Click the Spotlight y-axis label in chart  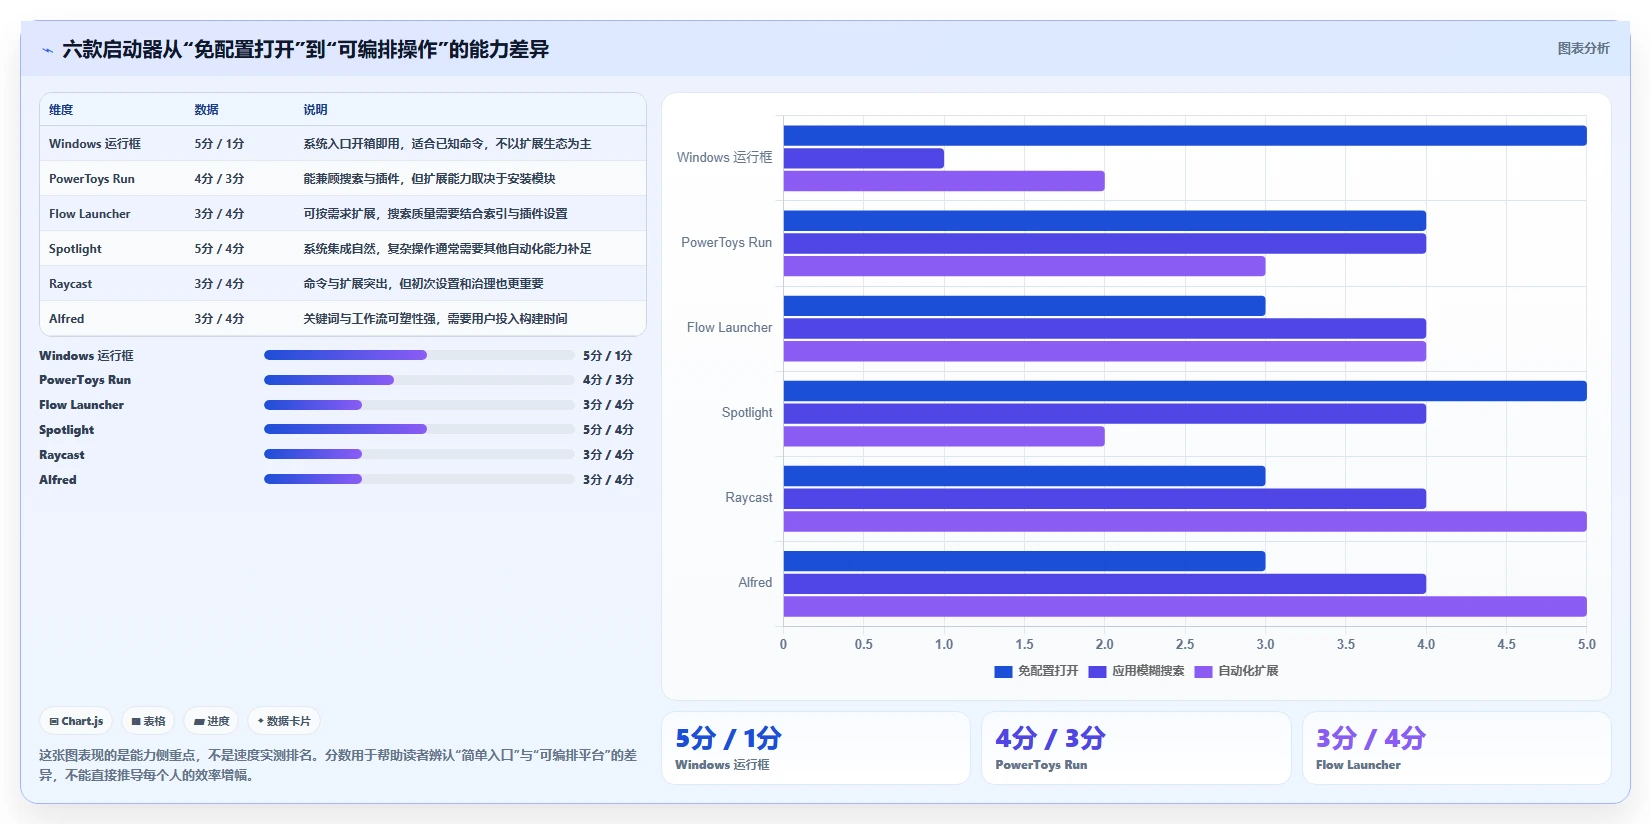(747, 413)
